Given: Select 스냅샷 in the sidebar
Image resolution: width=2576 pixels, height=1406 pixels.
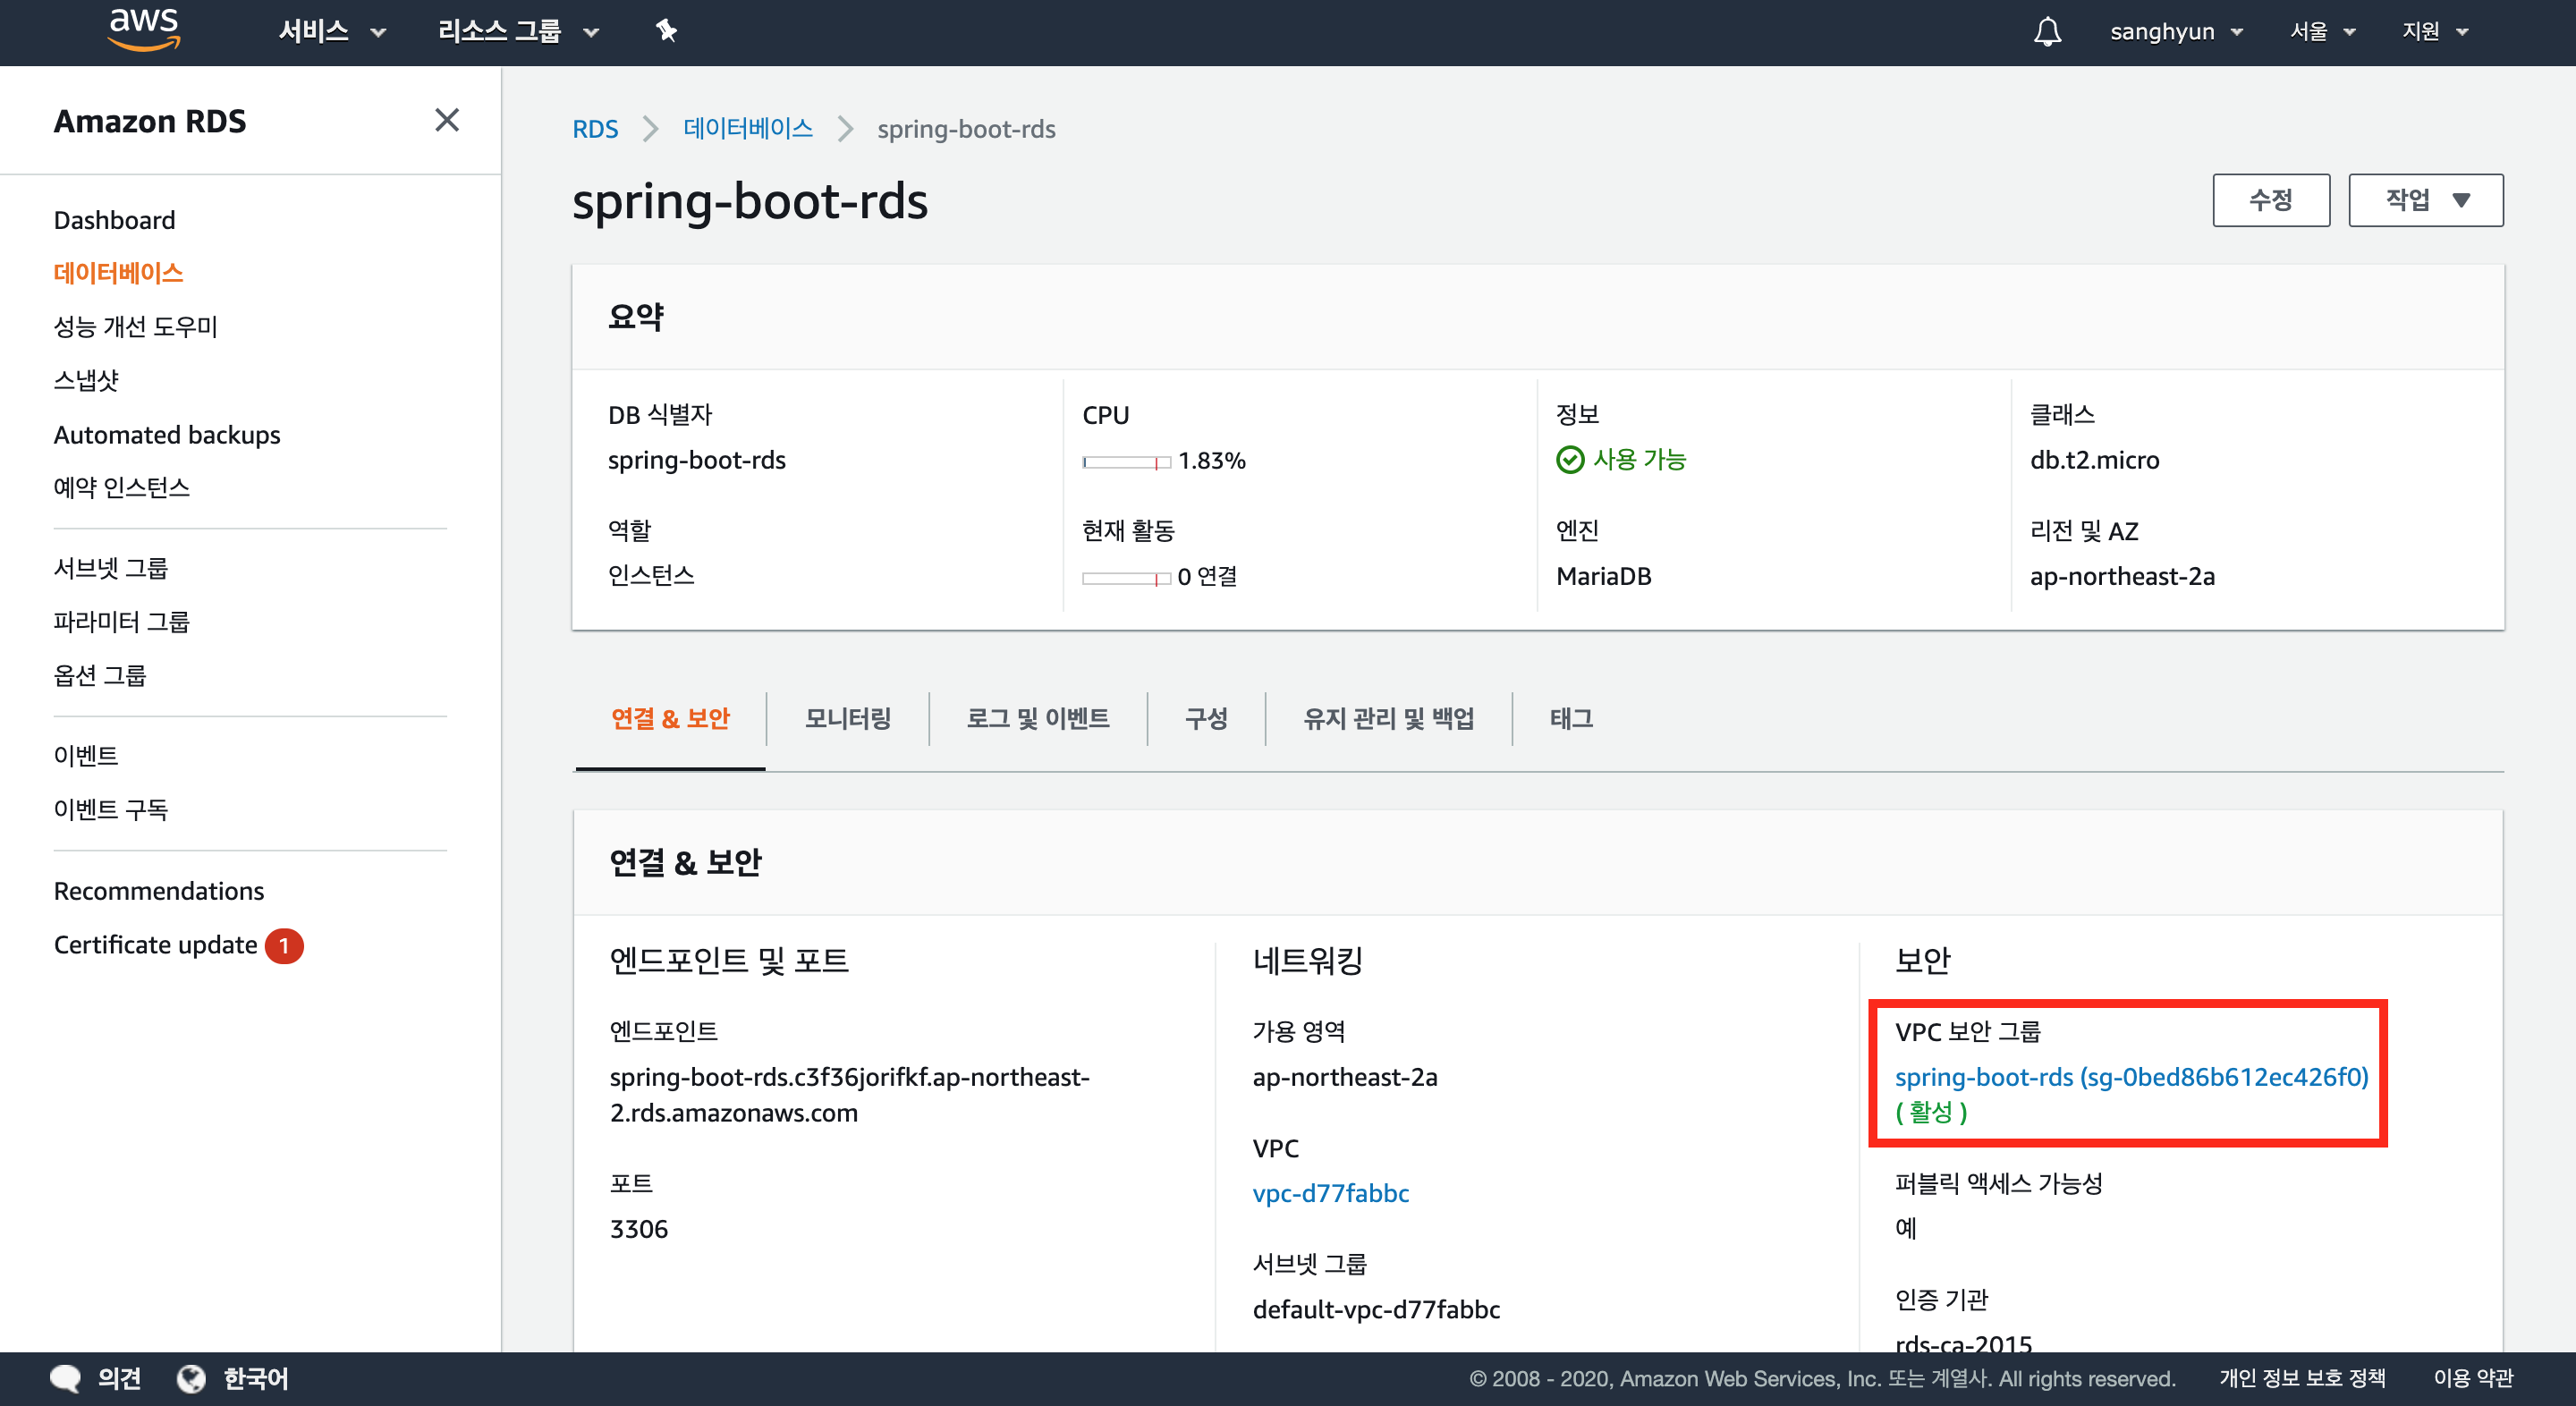Looking at the screenshot, I should tap(86, 380).
